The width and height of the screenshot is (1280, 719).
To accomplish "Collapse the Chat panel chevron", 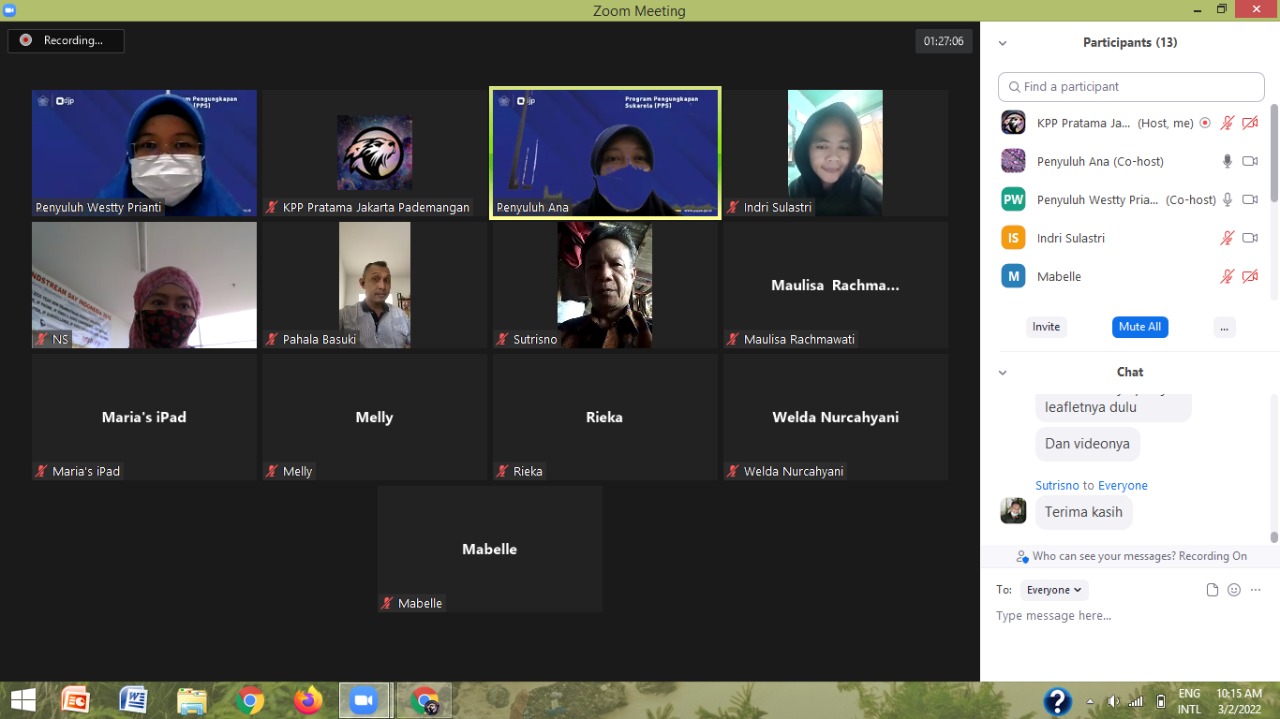I will pyautogui.click(x=1003, y=373).
